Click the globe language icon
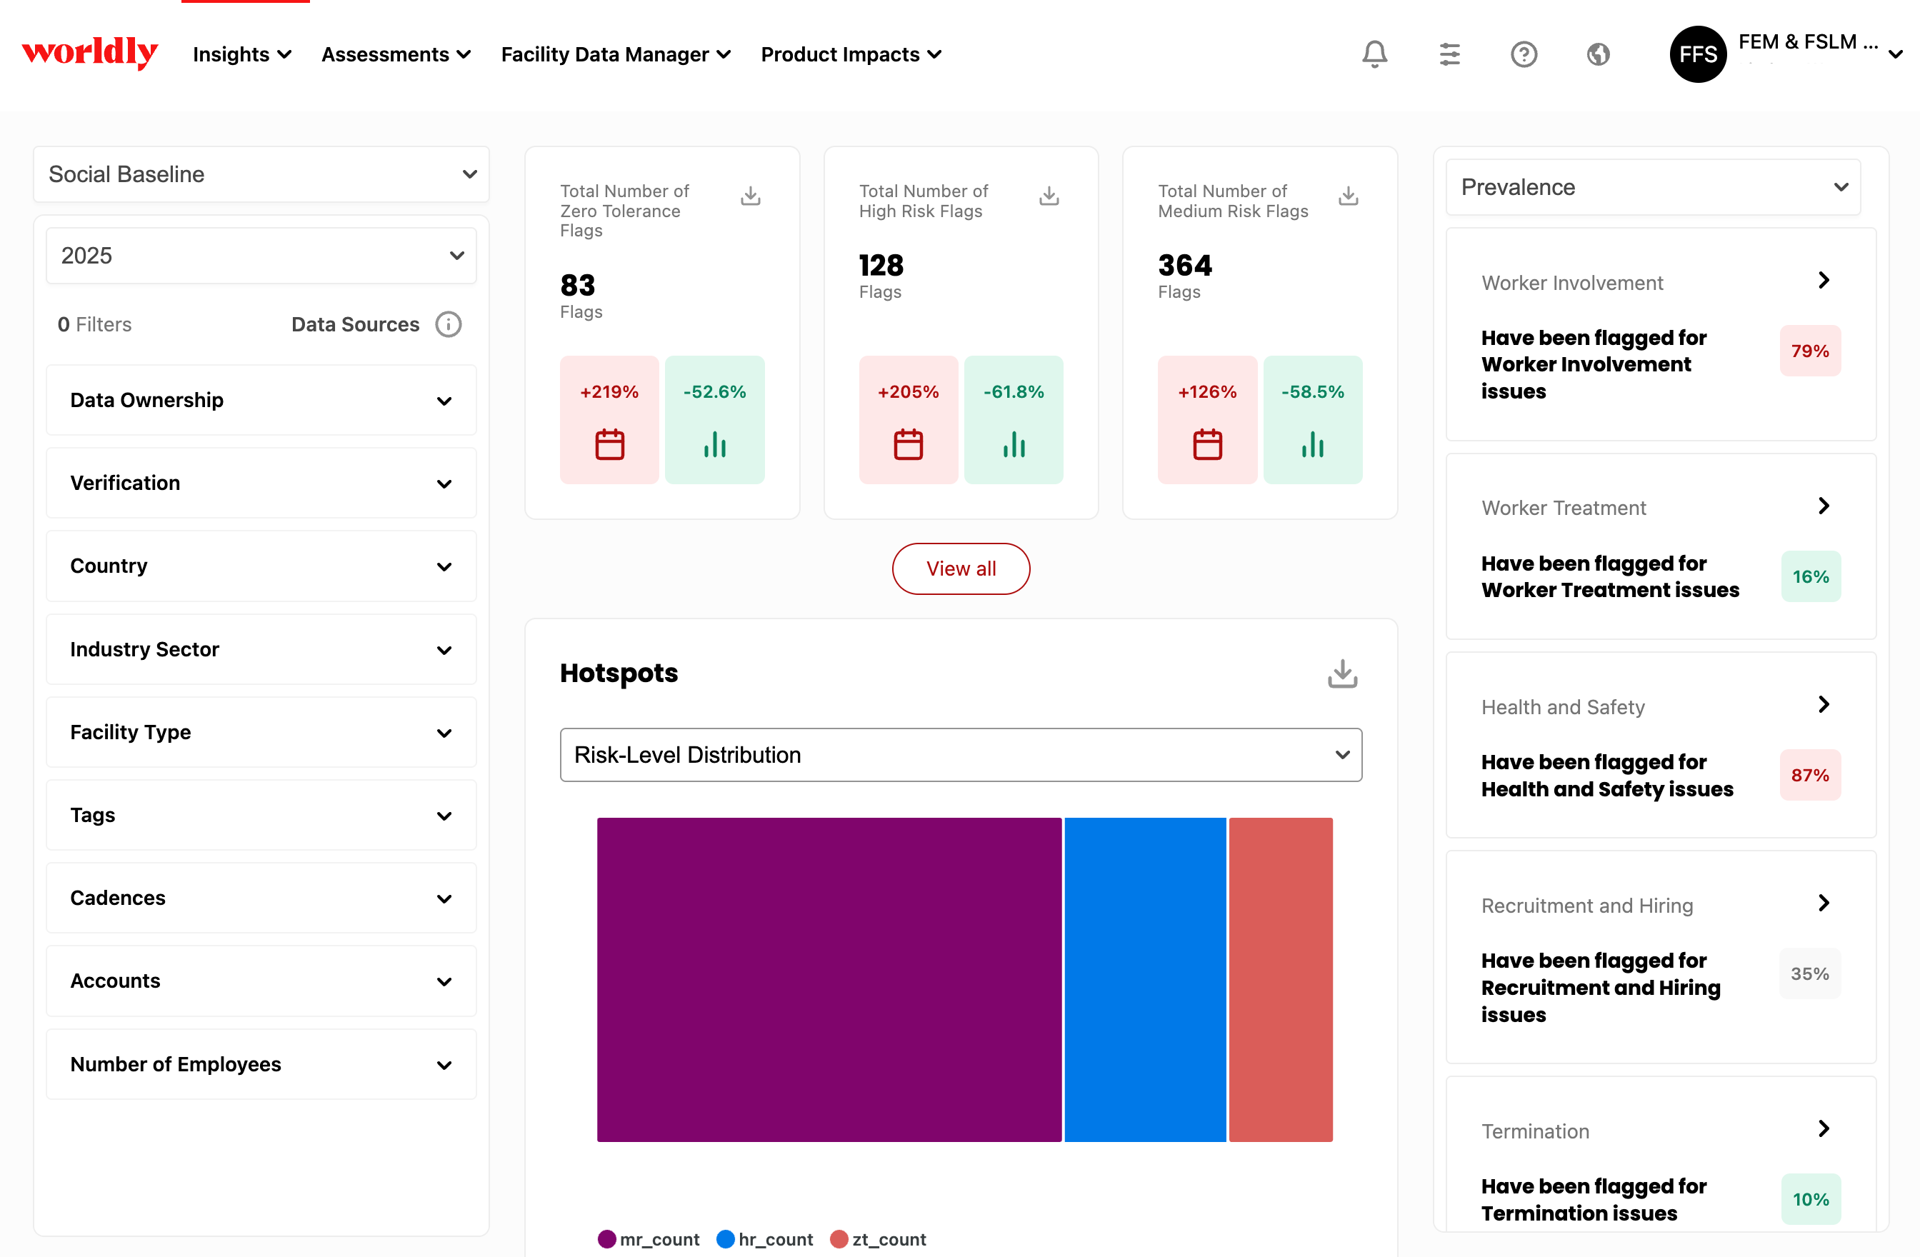Image resolution: width=1920 pixels, height=1257 pixels. 1598,54
